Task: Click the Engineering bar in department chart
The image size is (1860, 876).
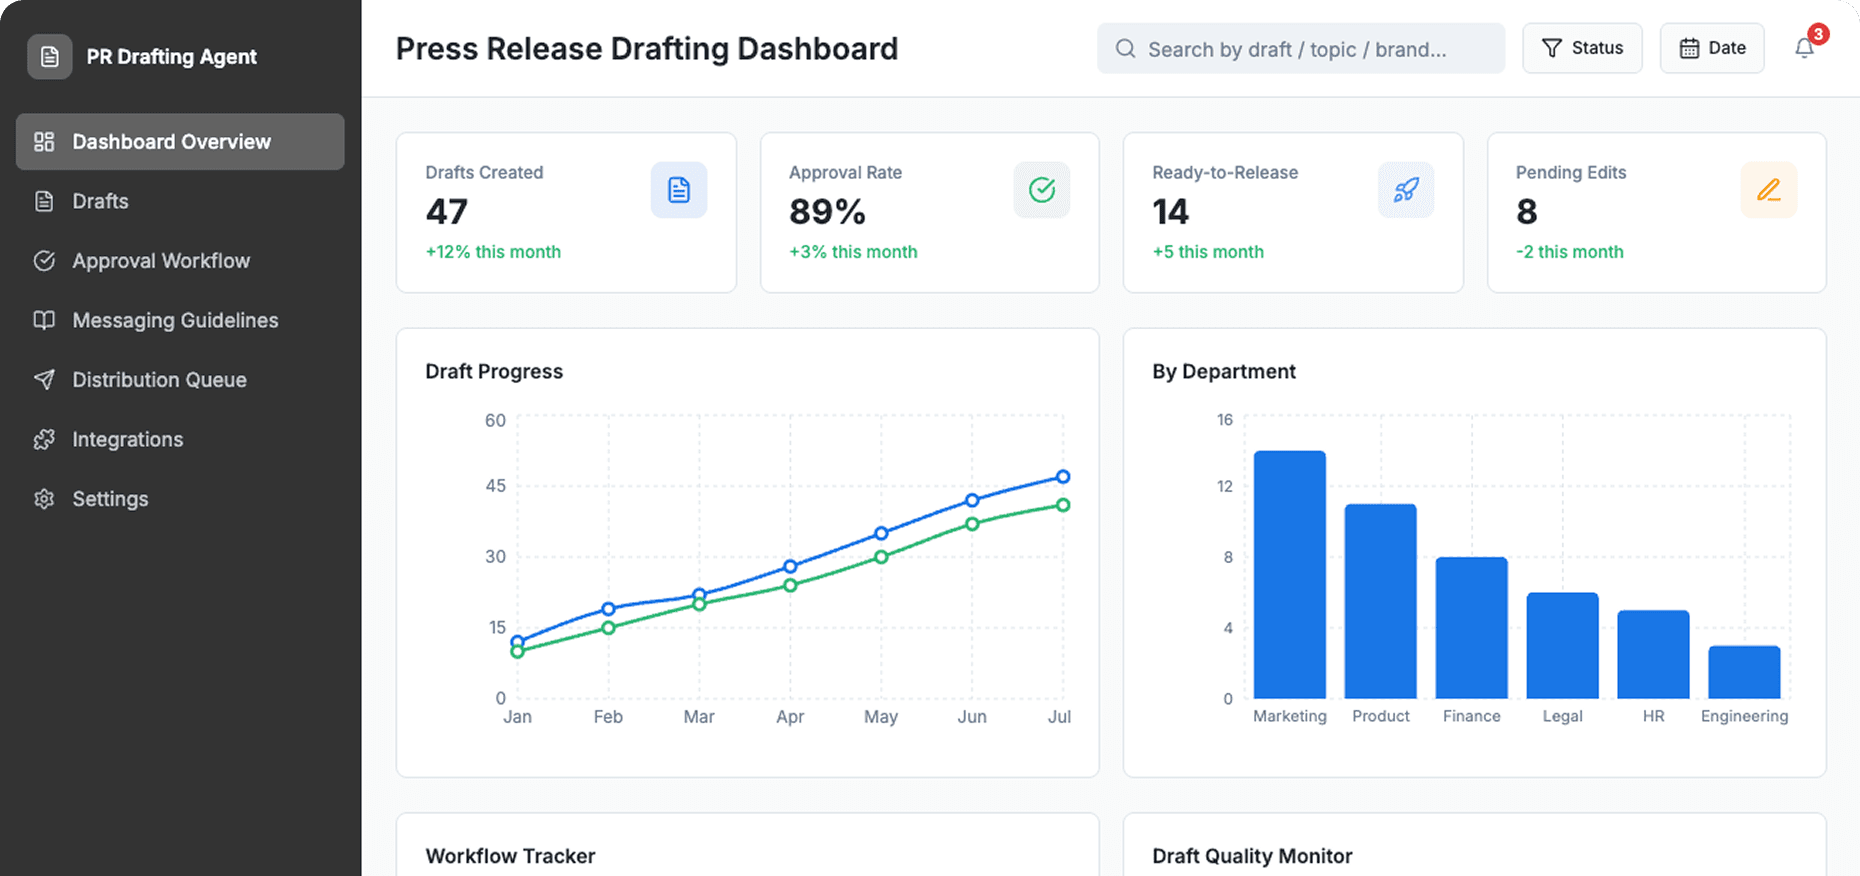Action: pos(1745,672)
